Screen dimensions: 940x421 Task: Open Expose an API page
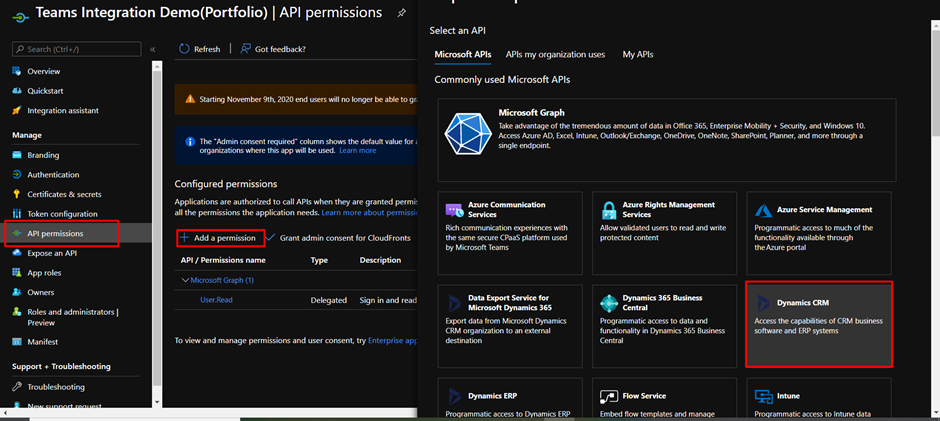coord(52,253)
